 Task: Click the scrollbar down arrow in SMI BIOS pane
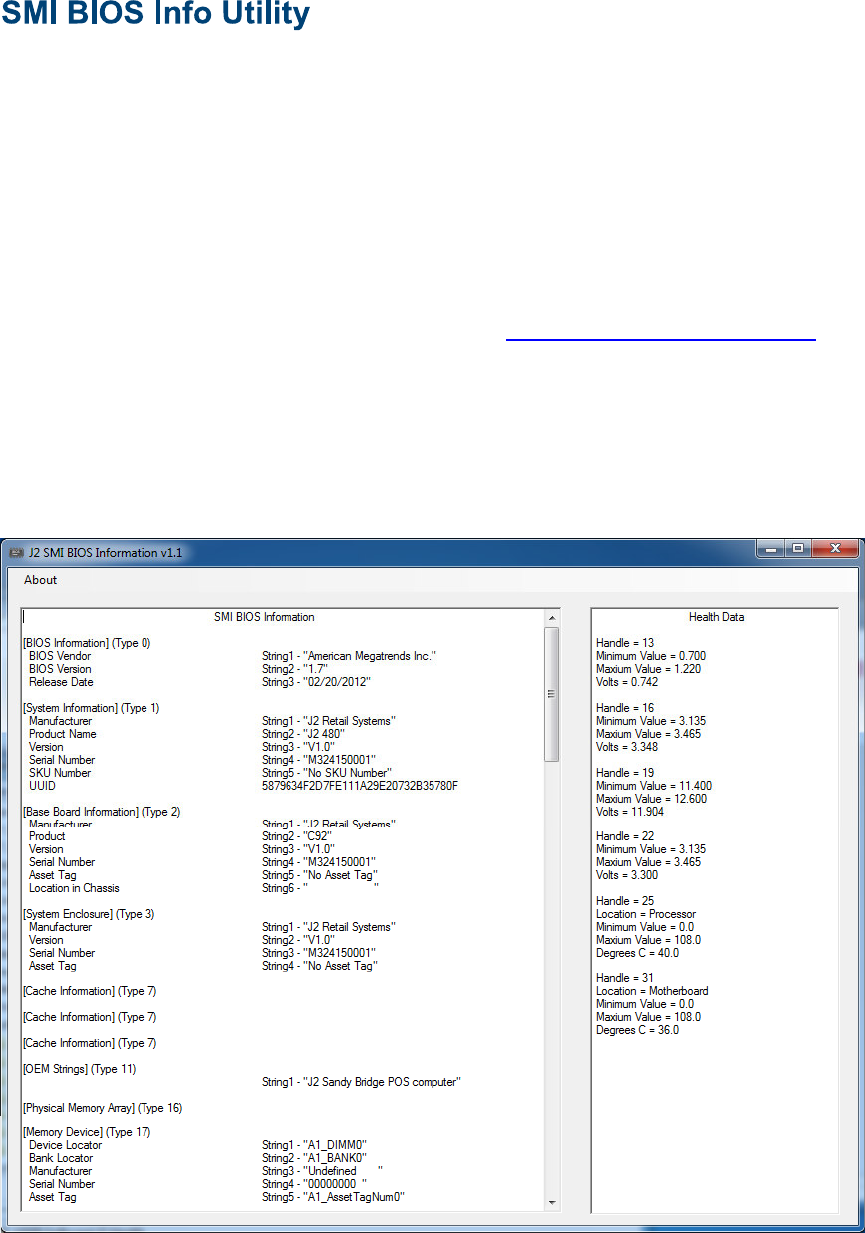552,1203
